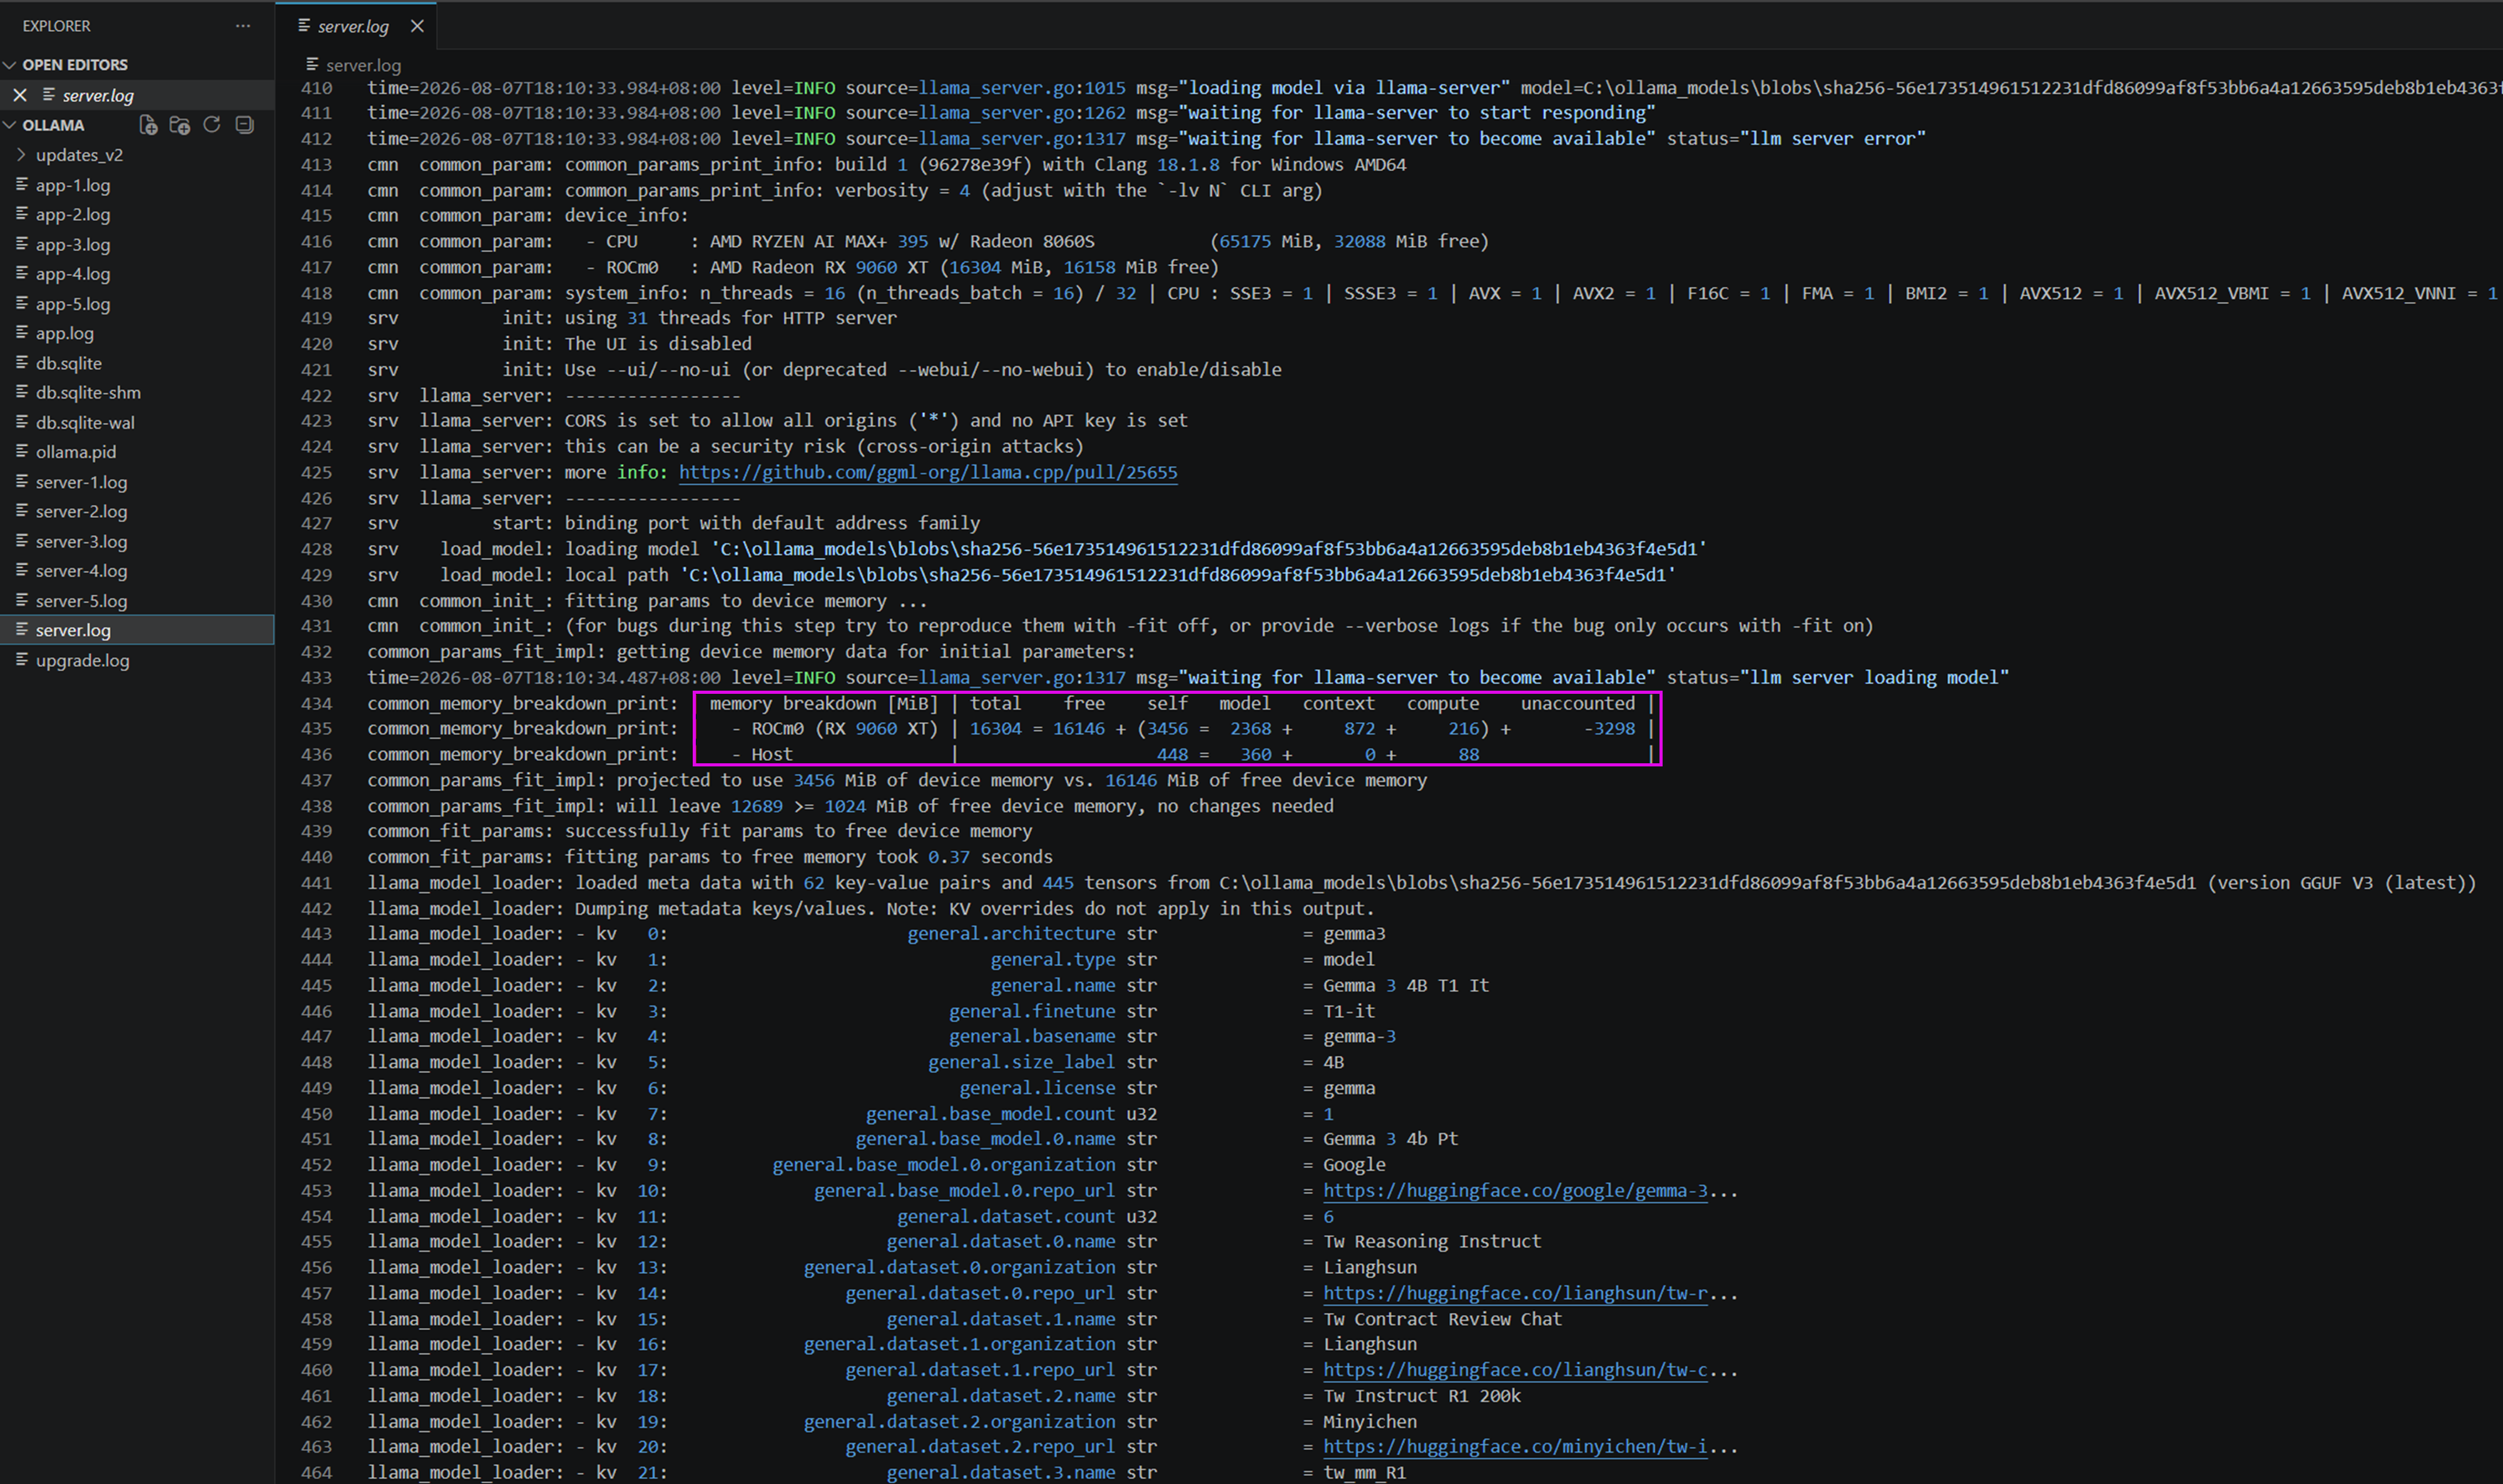Open server-2.log file

(x=81, y=511)
